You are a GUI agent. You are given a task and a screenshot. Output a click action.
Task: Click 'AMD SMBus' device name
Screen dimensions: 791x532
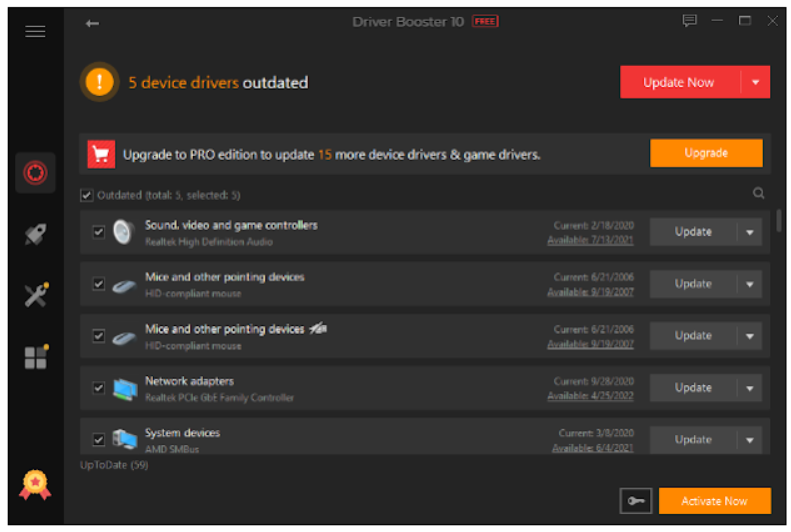pyautogui.click(x=172, y=449)
